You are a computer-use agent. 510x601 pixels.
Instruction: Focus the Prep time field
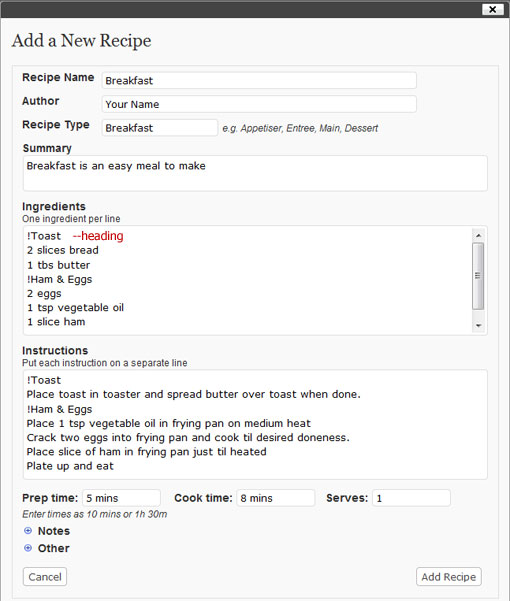pos(121,498)
